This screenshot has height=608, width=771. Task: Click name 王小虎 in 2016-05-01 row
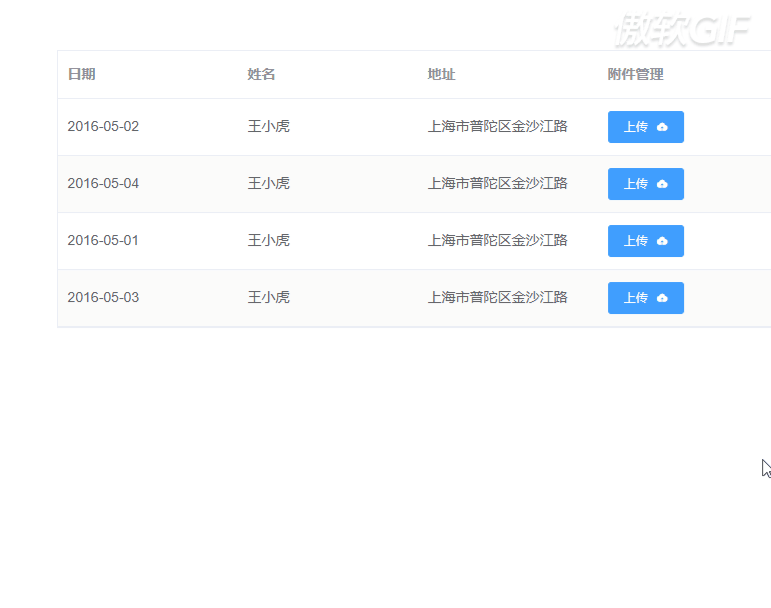268,240
